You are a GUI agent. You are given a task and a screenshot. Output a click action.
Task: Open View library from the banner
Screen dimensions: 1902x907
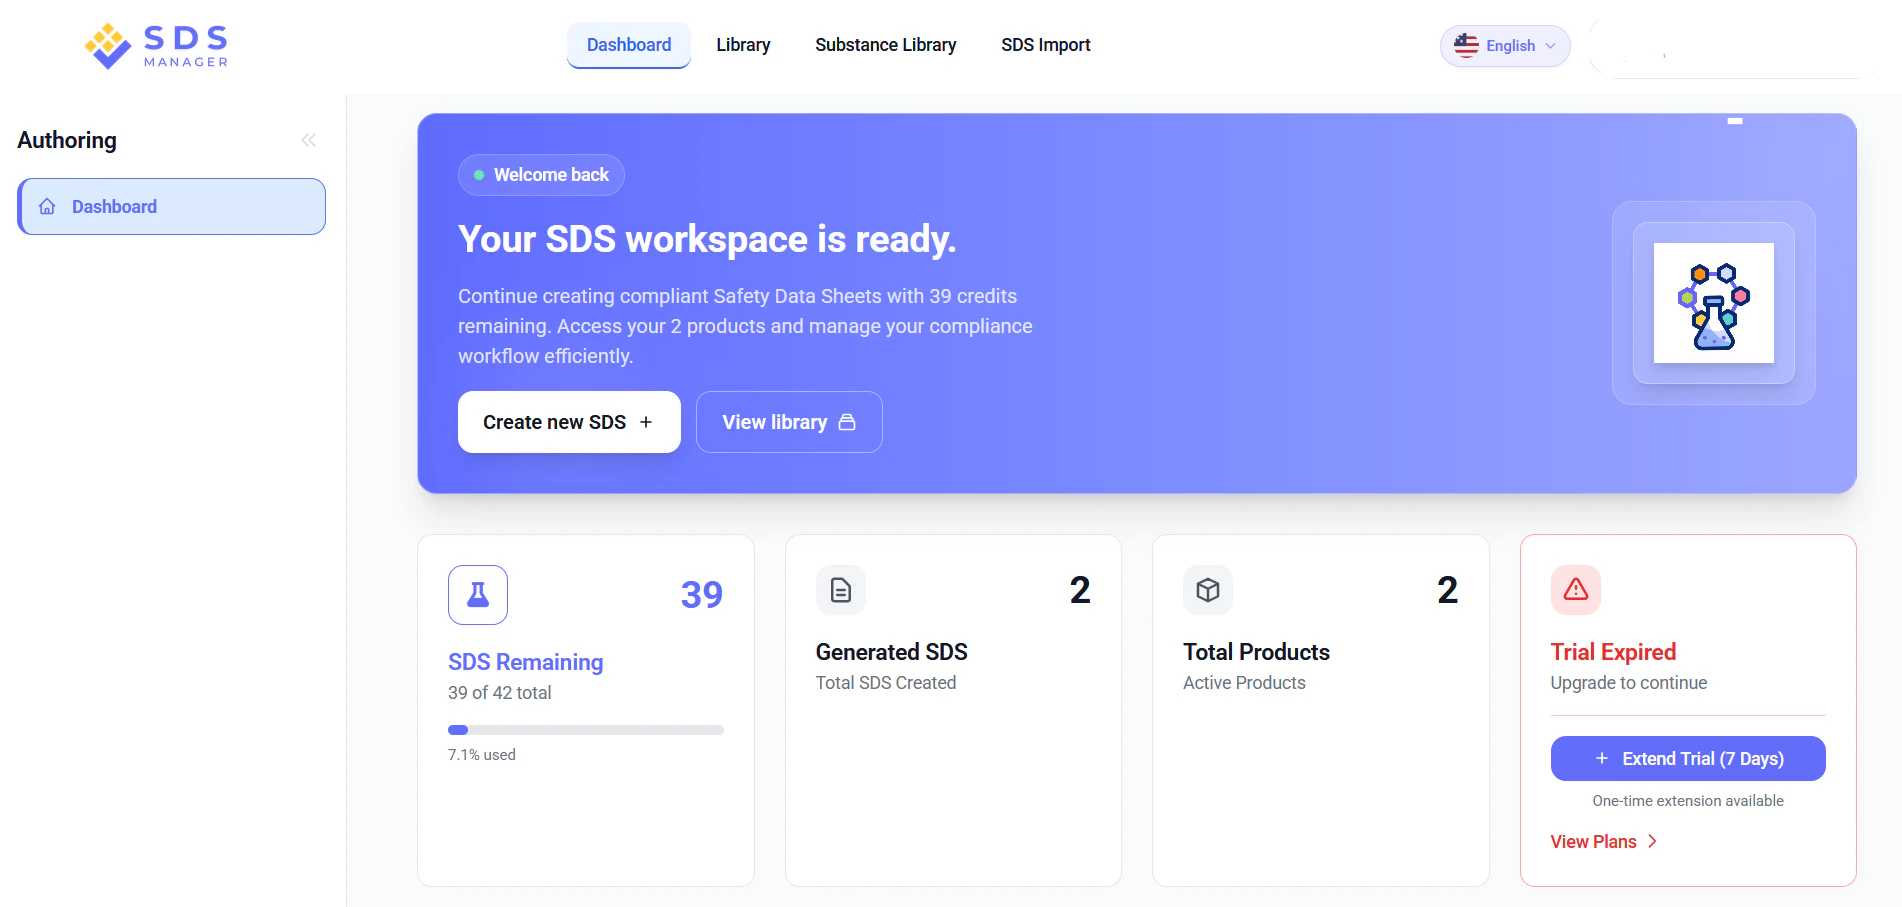[x=788, y=421]
